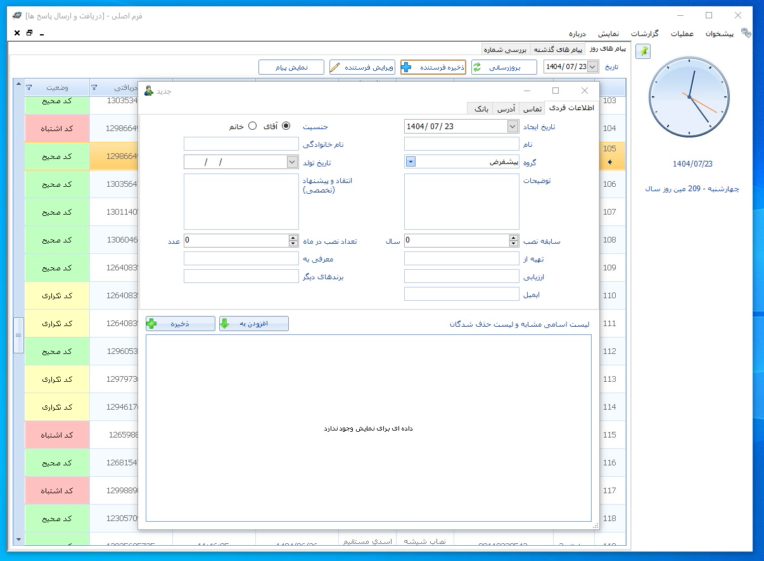Click the معرفی به input field
The height and width of the screenshot is (561, 764).
click(x=241, y=258)
